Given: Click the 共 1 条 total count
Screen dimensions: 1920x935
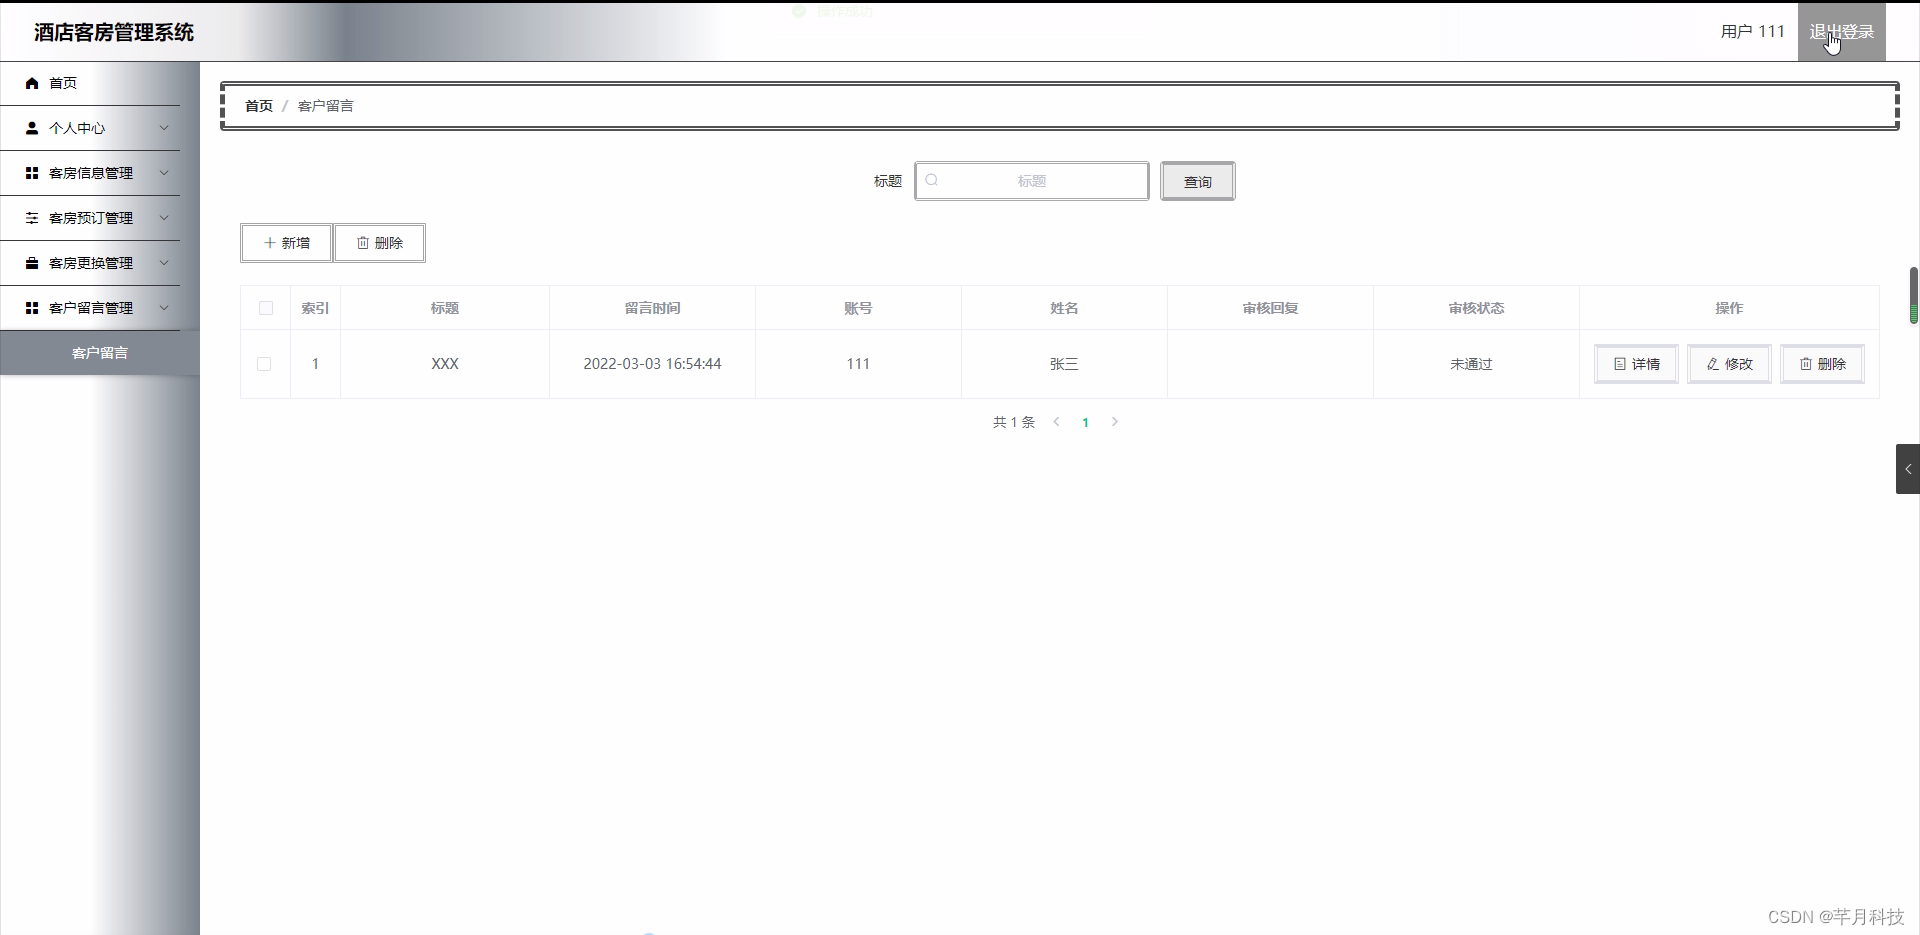Looking at the screenshot, I should [1014, 422].
